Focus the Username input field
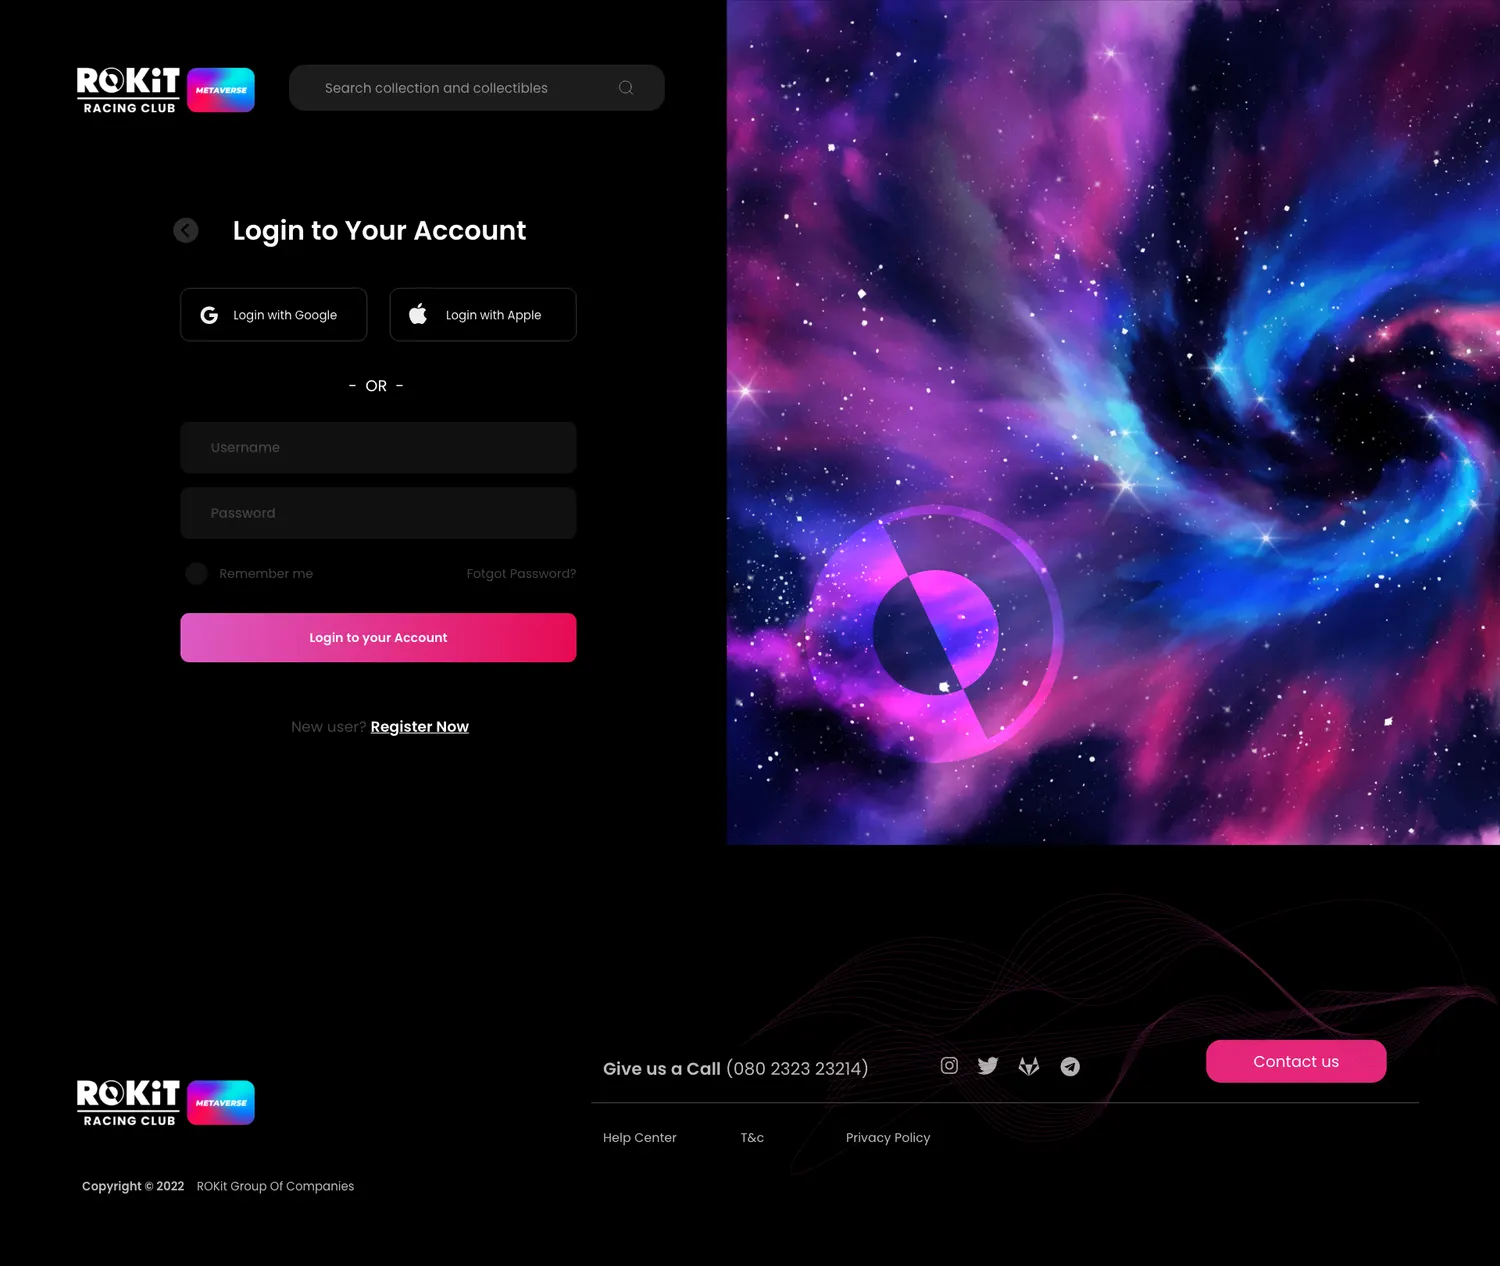The image size is (1500, 1266). point(378,447)
